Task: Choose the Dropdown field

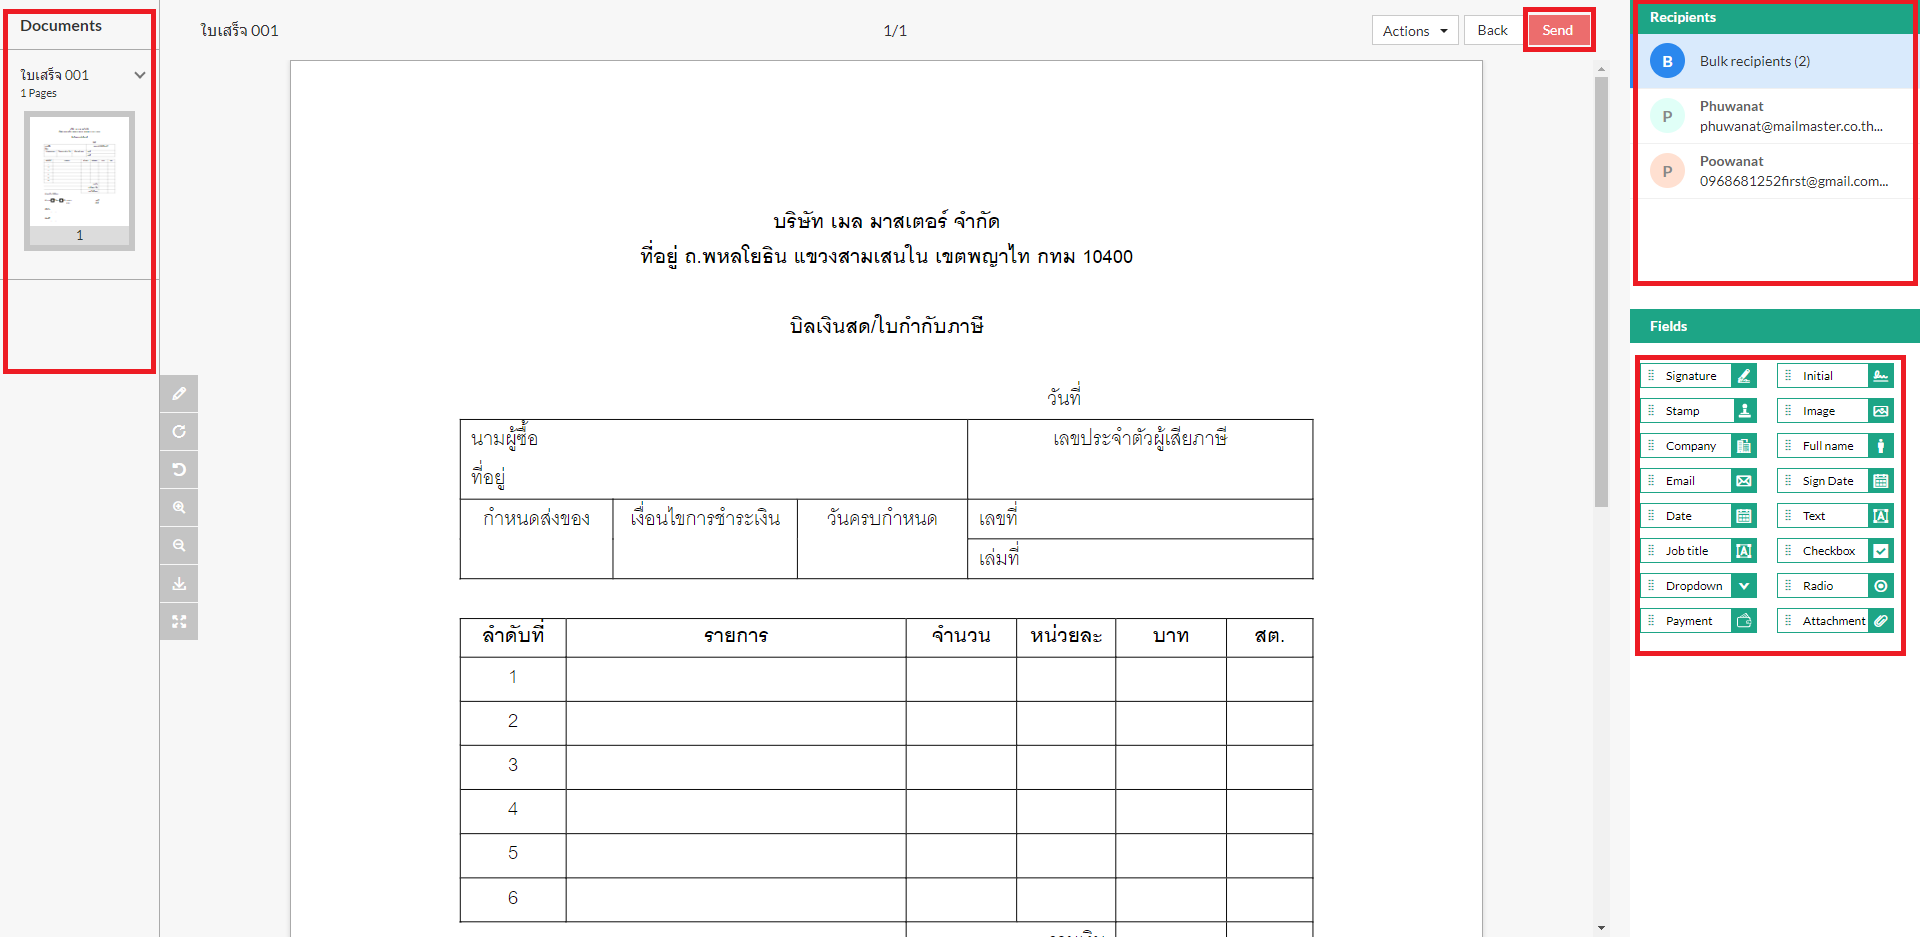Action: coord(1699,586)
